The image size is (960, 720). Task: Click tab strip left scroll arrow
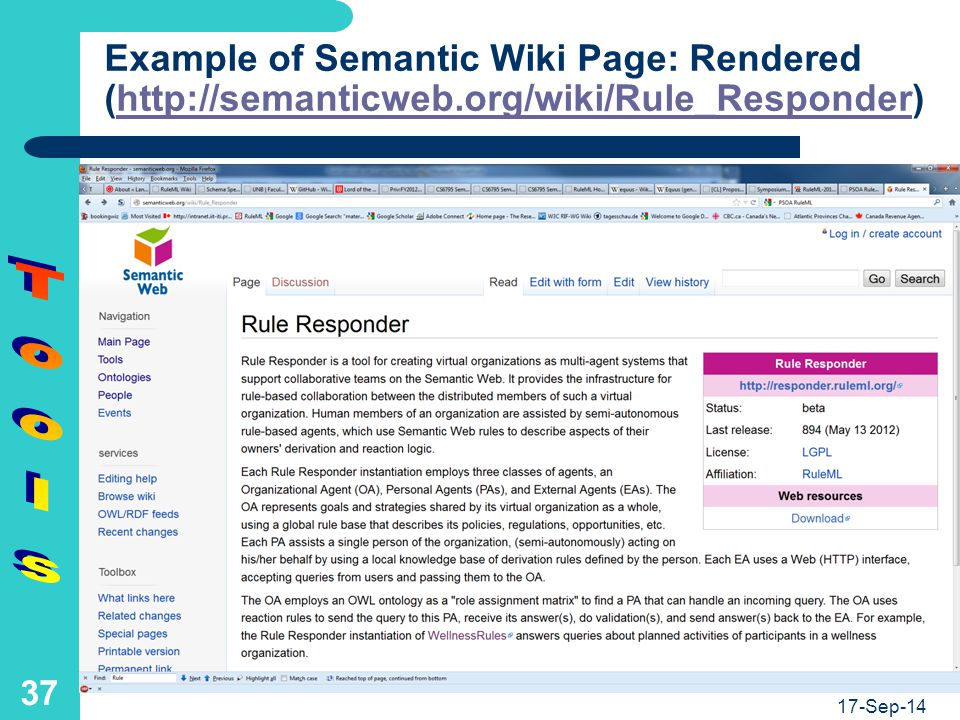pyautogui.click(x=84, y=189)
